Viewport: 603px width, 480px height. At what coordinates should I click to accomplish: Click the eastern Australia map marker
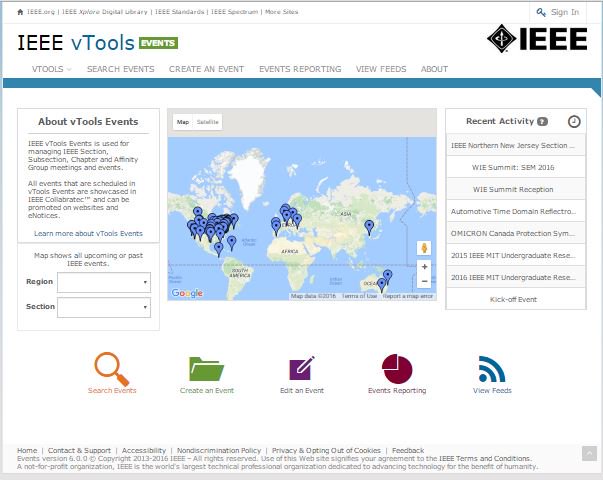(x=388, y=277)
